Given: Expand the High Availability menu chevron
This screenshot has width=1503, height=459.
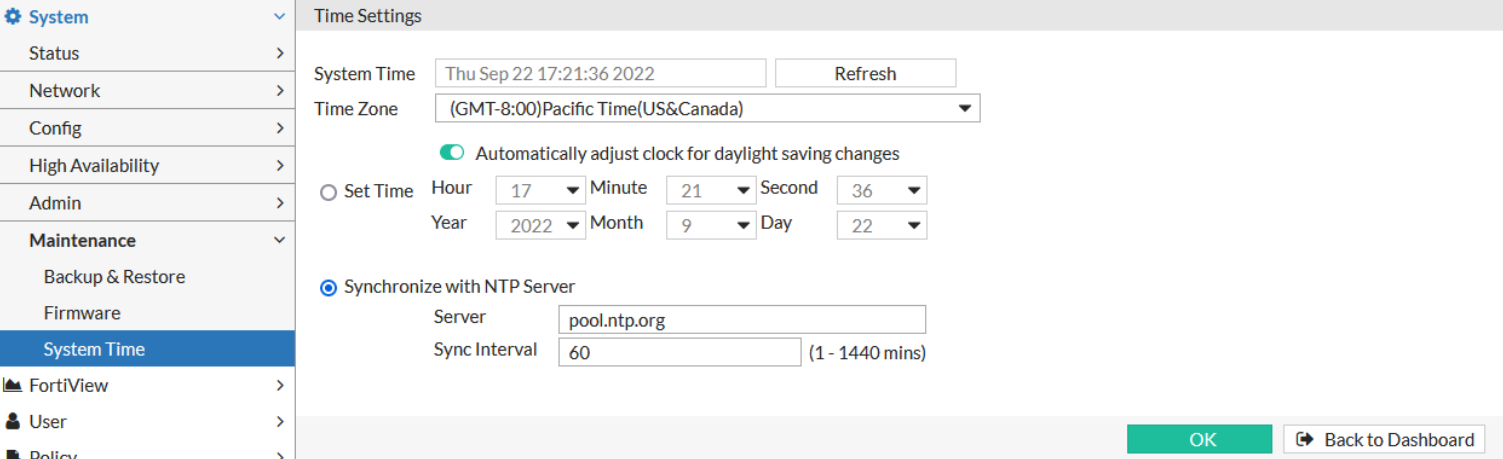Looking at the screenshot, I should point(280,165).
